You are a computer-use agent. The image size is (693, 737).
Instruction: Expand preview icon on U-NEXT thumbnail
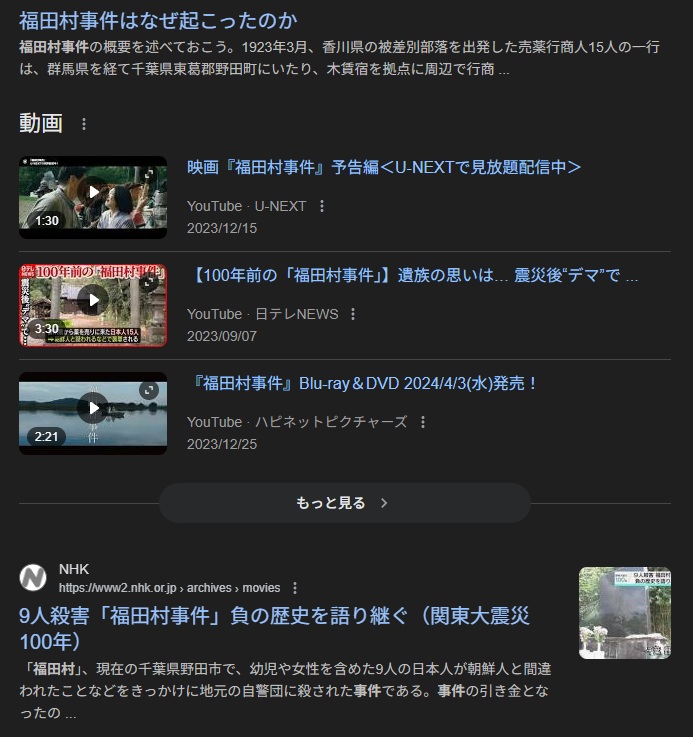pos(149,175)
